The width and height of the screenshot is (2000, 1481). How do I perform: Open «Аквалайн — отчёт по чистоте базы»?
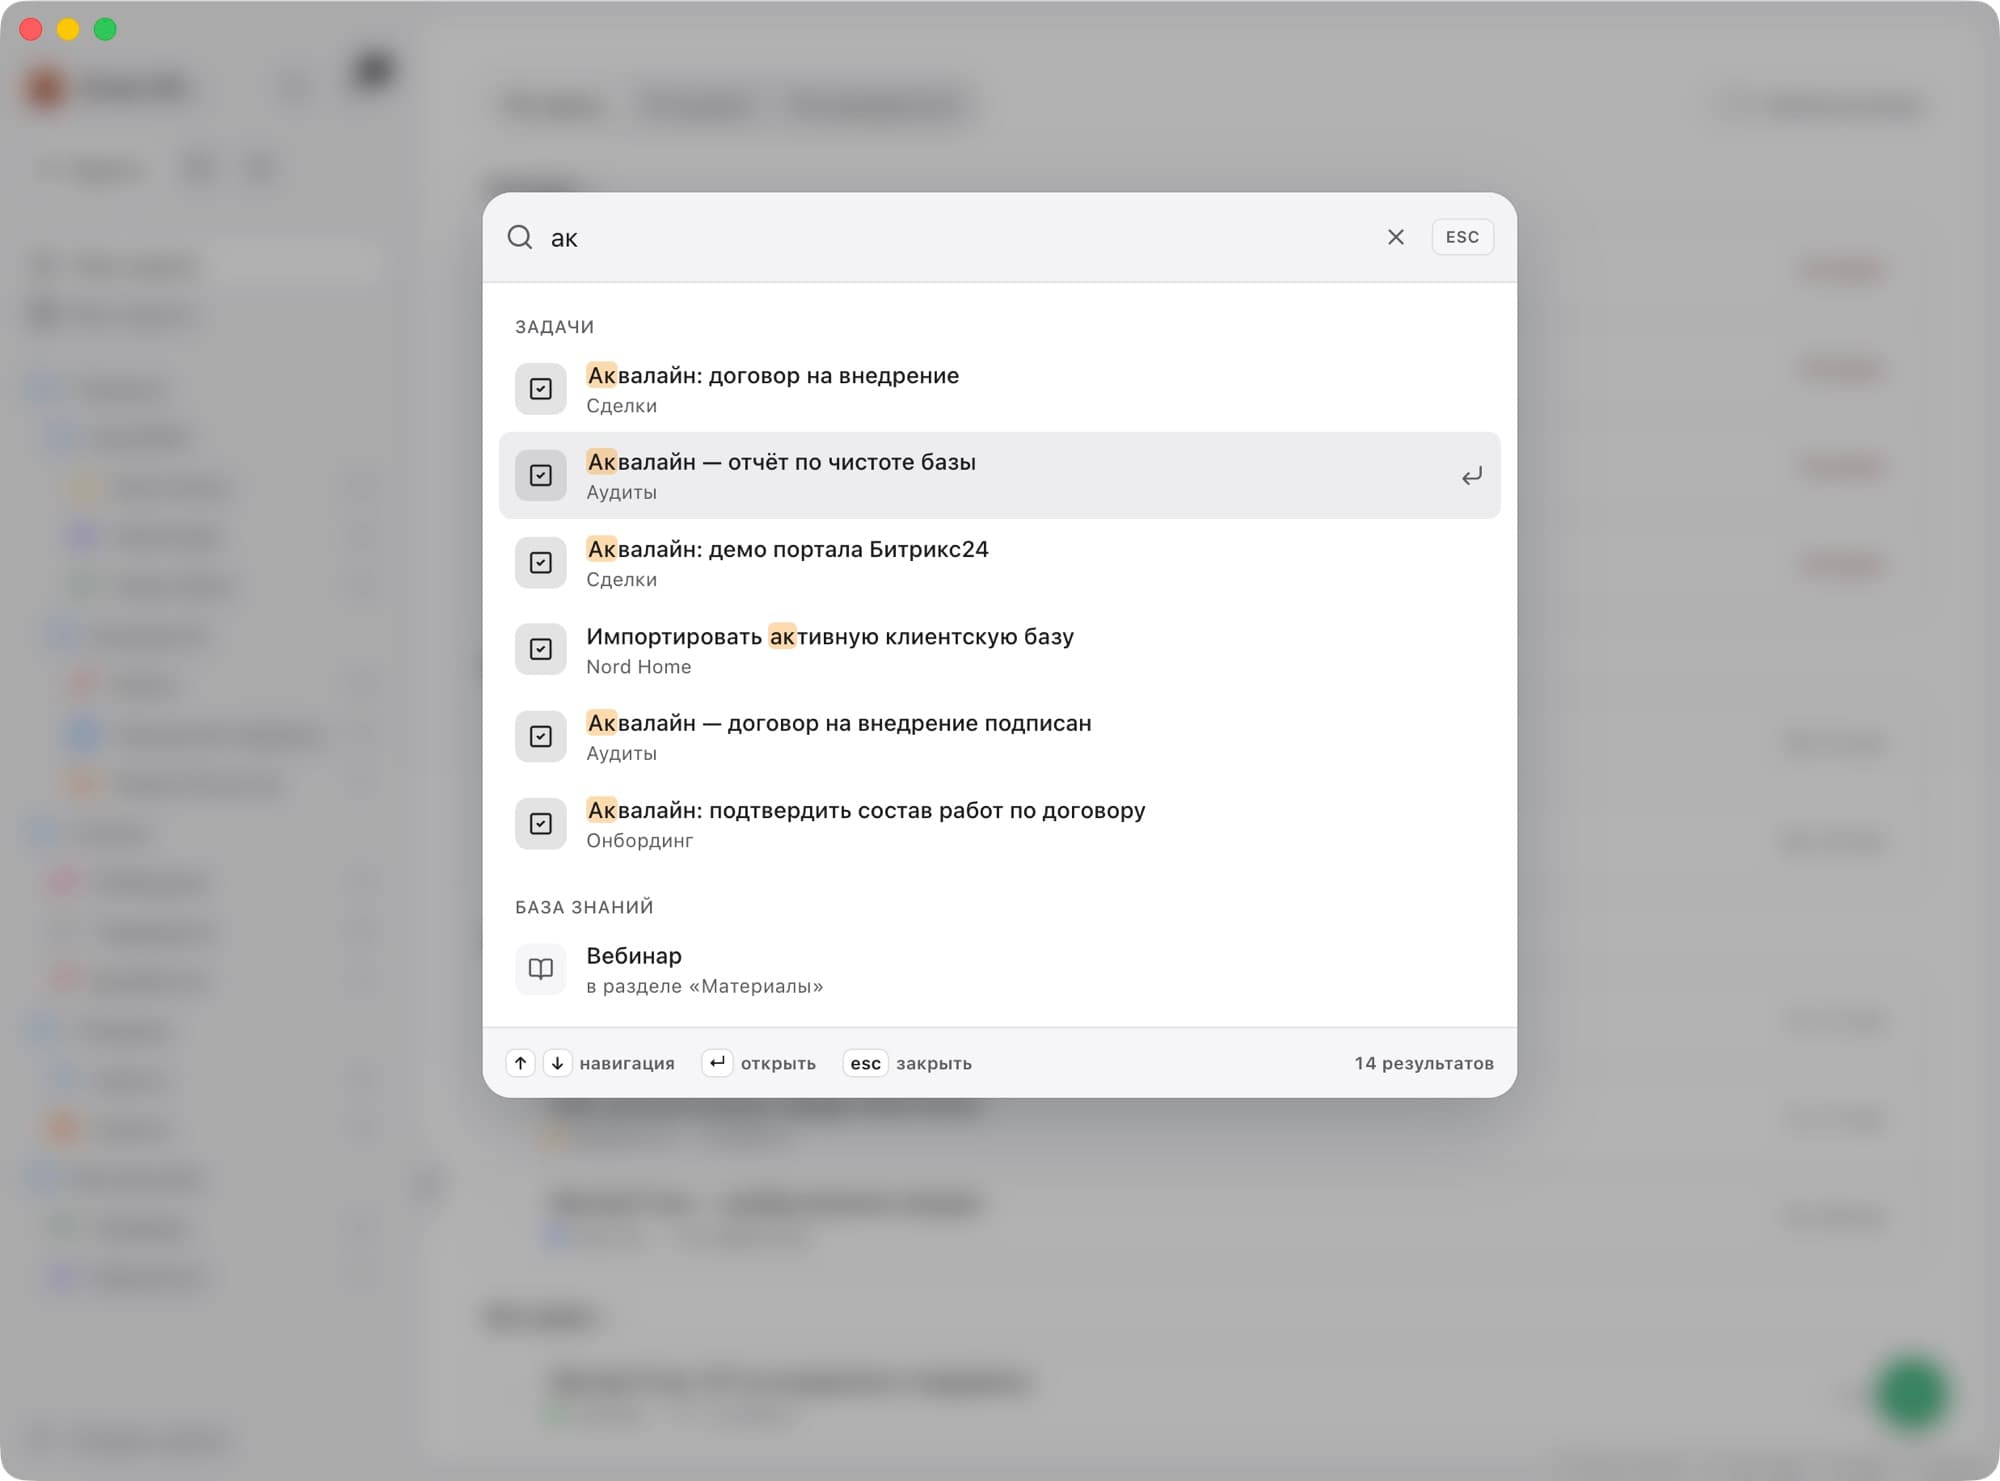tap(1000, 476)
